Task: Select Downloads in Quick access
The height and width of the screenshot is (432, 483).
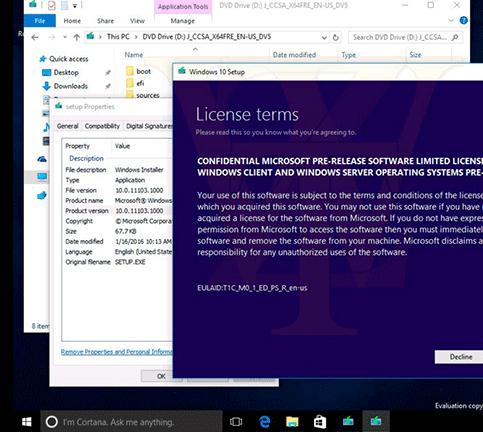Action: coord(71,86)
